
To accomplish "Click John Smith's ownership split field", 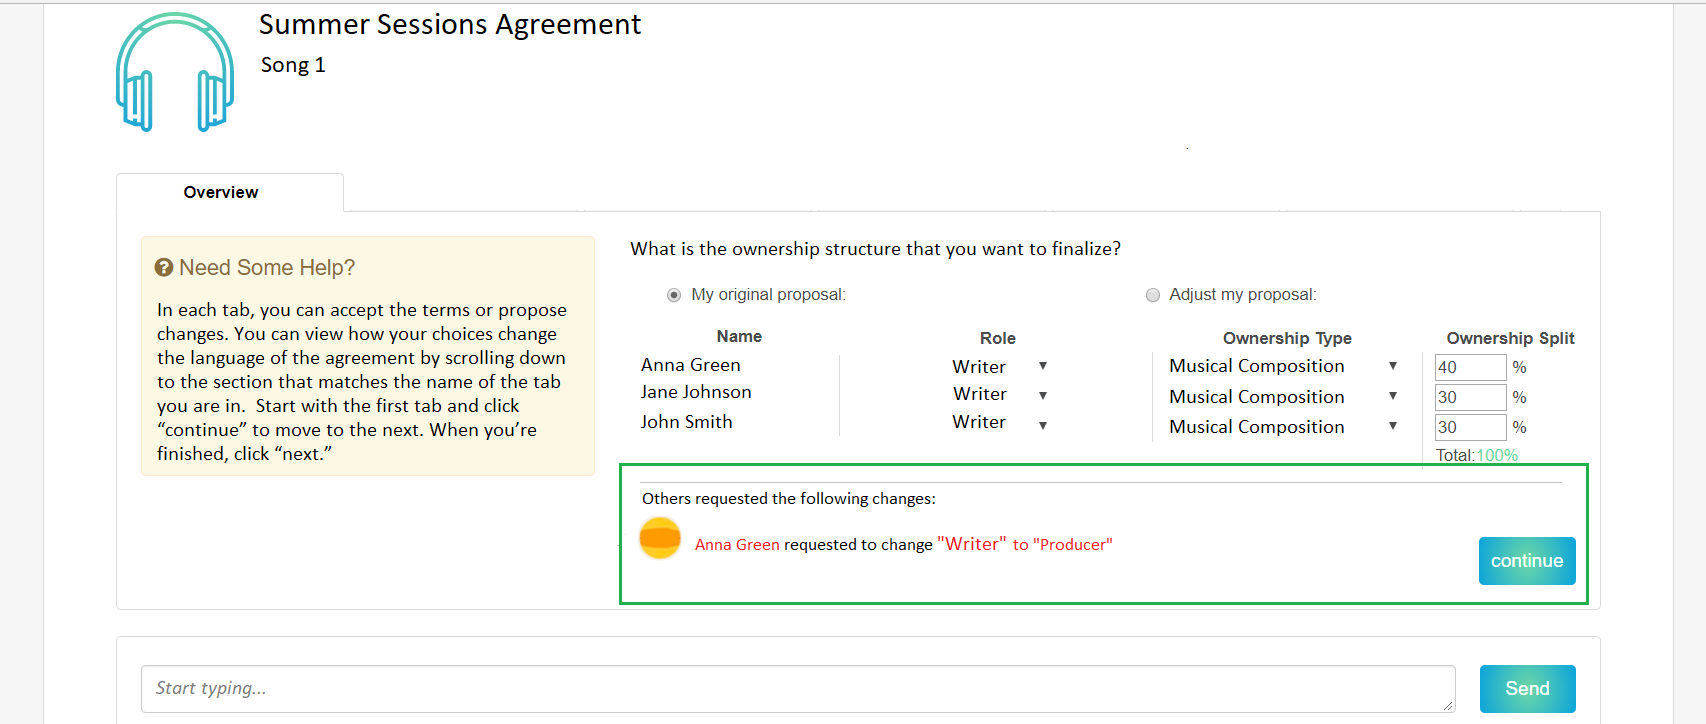I will (1469, 427).
